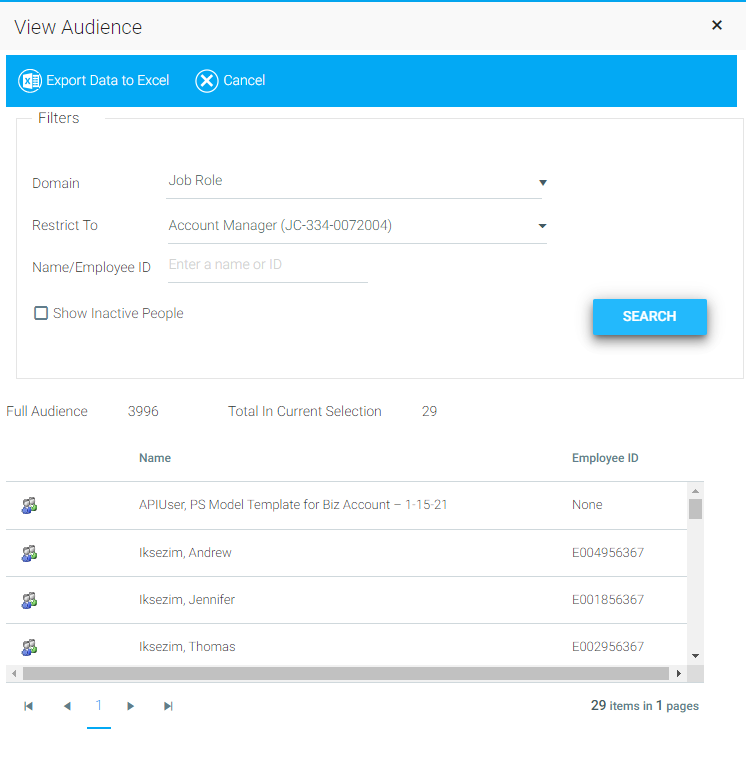The height and width of the screenshot is (772, 746).
Task: Go to the first page of results
Action: 29,706
